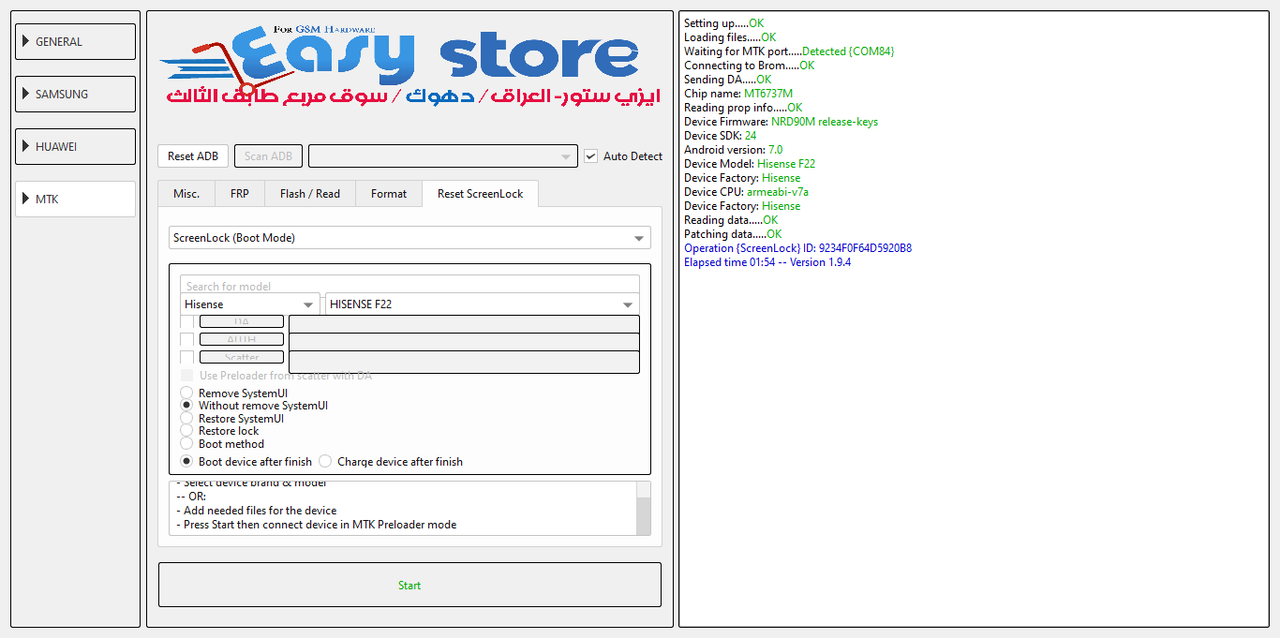Open the Hisense brand dropdown
The image size is (1280, 638).
coord(250,304)
